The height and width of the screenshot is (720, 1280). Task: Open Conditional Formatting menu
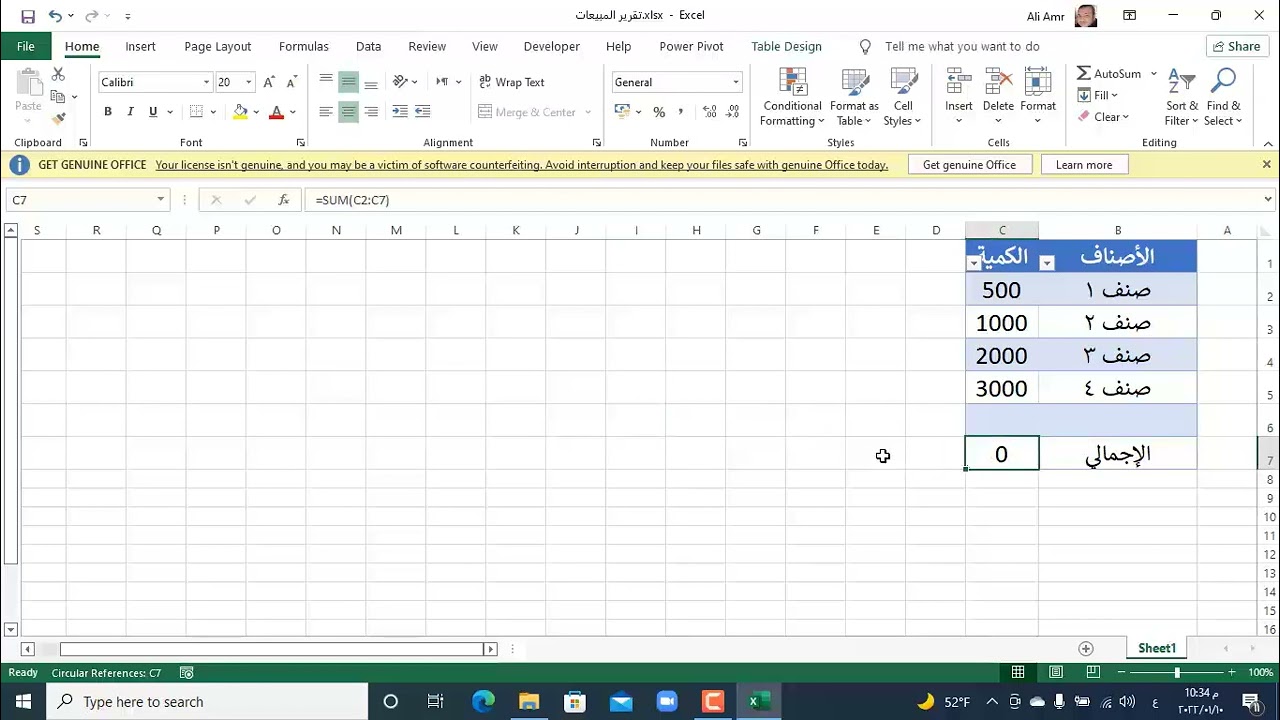pos(792,98)
